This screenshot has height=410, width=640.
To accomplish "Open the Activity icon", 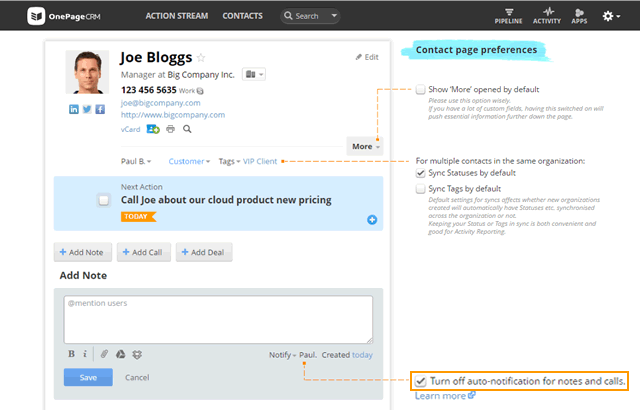I will point(547,16).
